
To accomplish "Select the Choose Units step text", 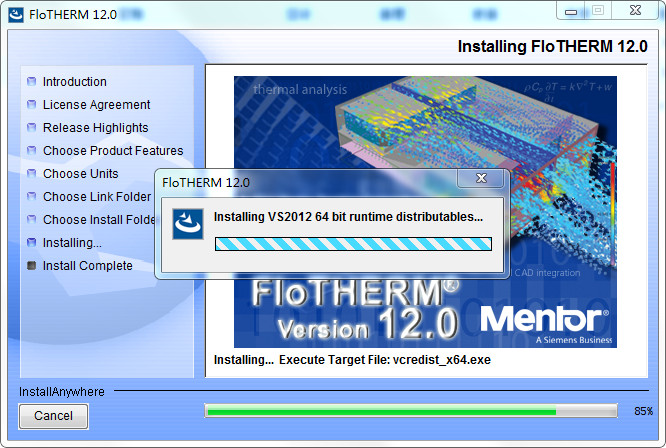I will point(81,173).
